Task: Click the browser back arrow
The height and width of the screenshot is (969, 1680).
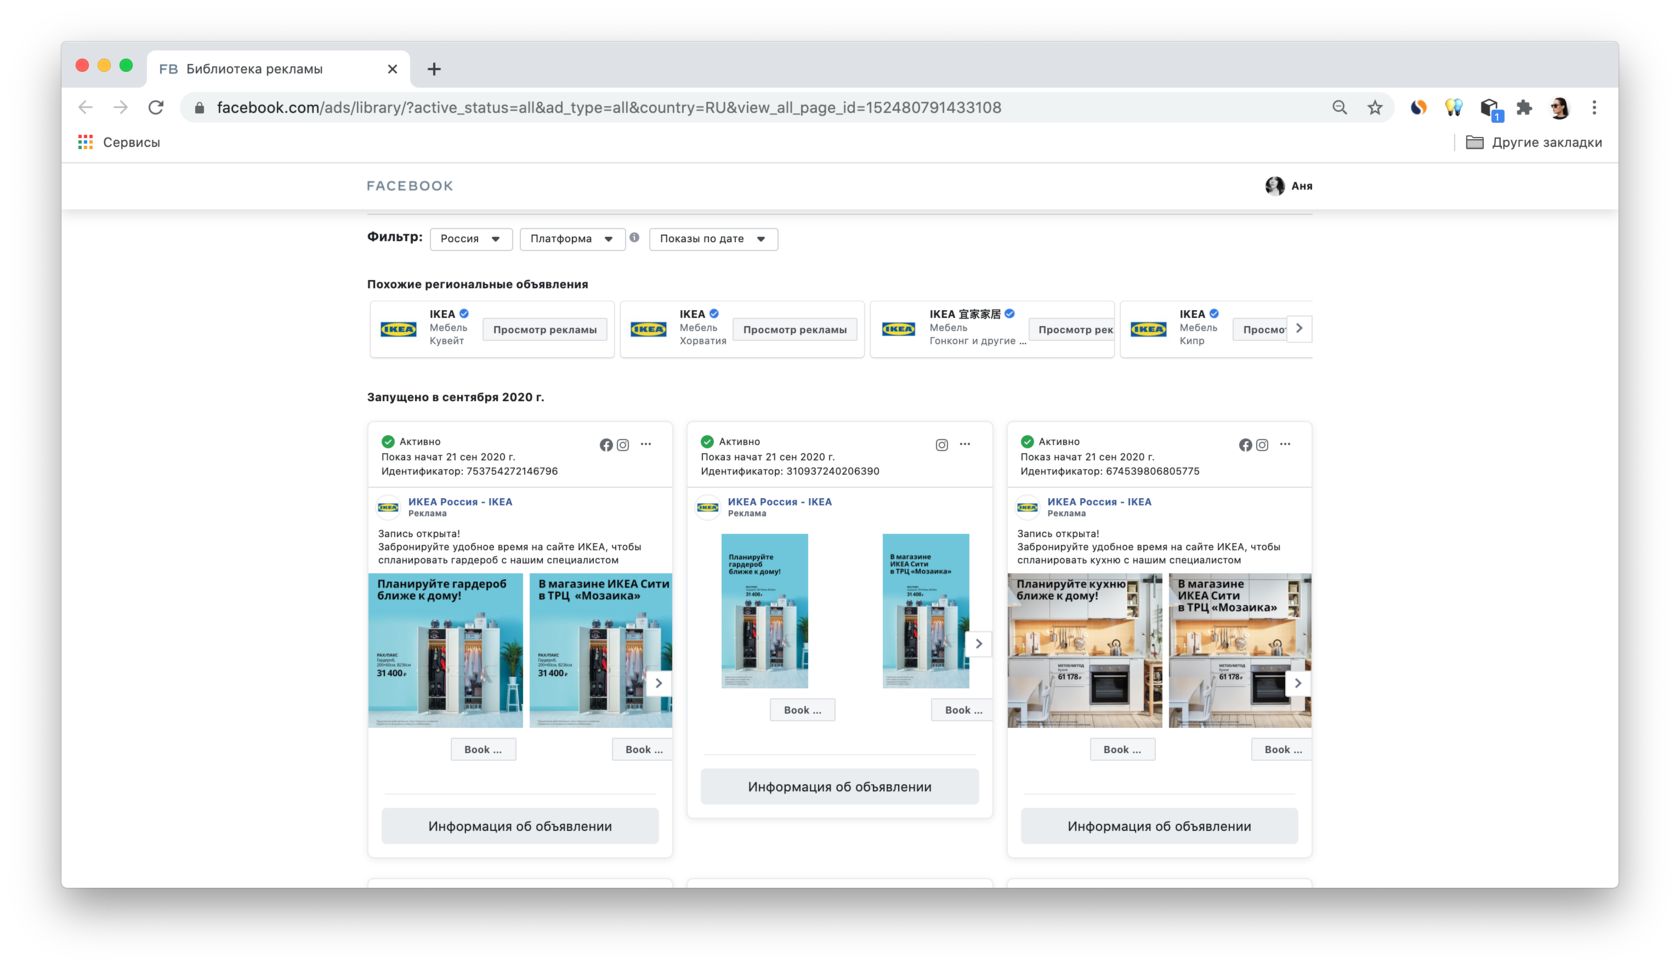Action: [x=86, y=107]
